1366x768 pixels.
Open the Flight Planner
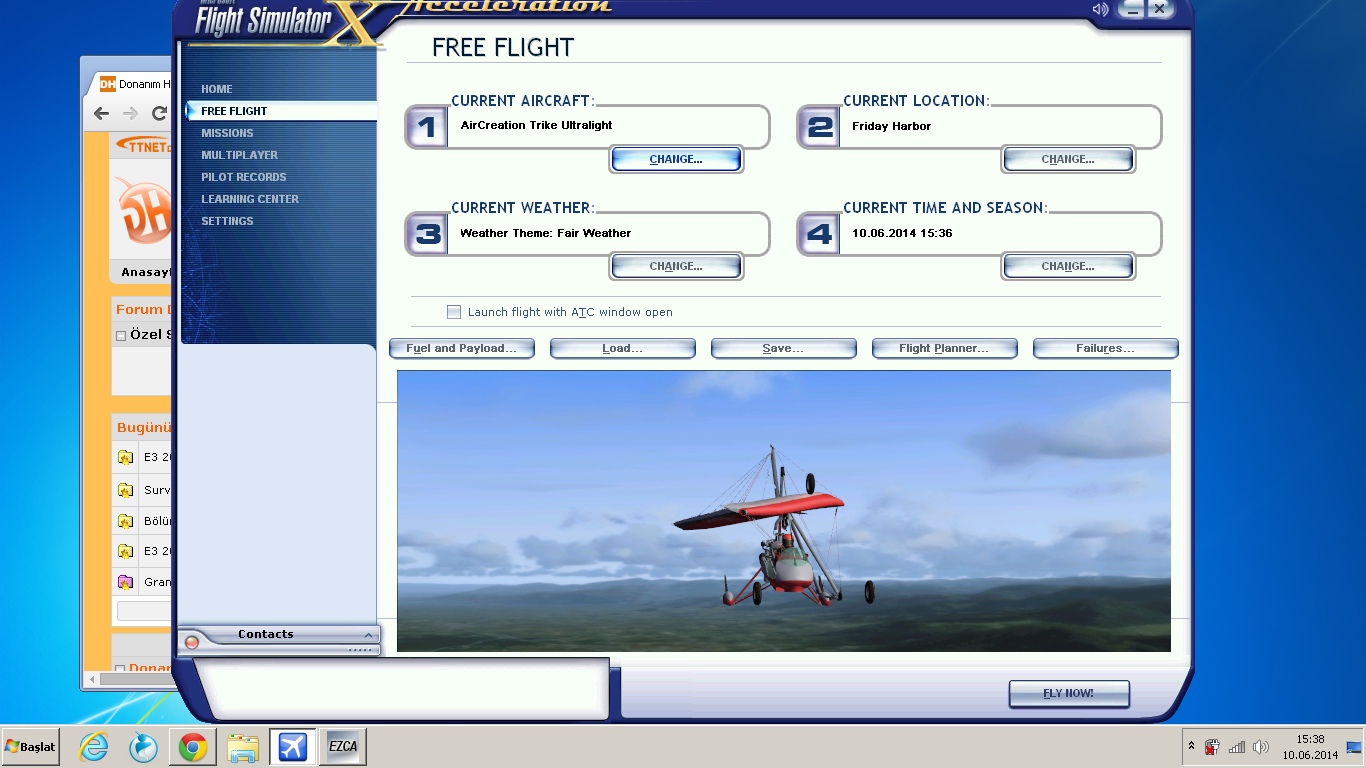pos(945,348)
